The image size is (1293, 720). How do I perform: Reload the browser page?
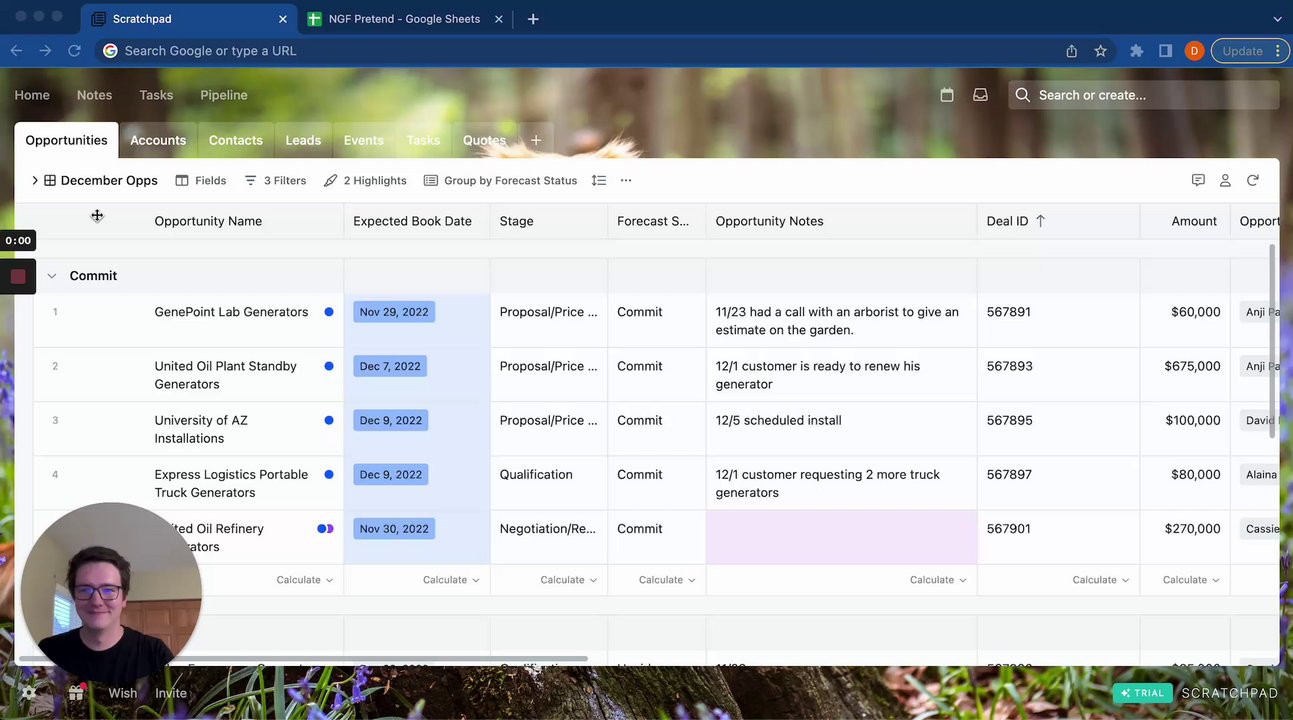[74, 51]
